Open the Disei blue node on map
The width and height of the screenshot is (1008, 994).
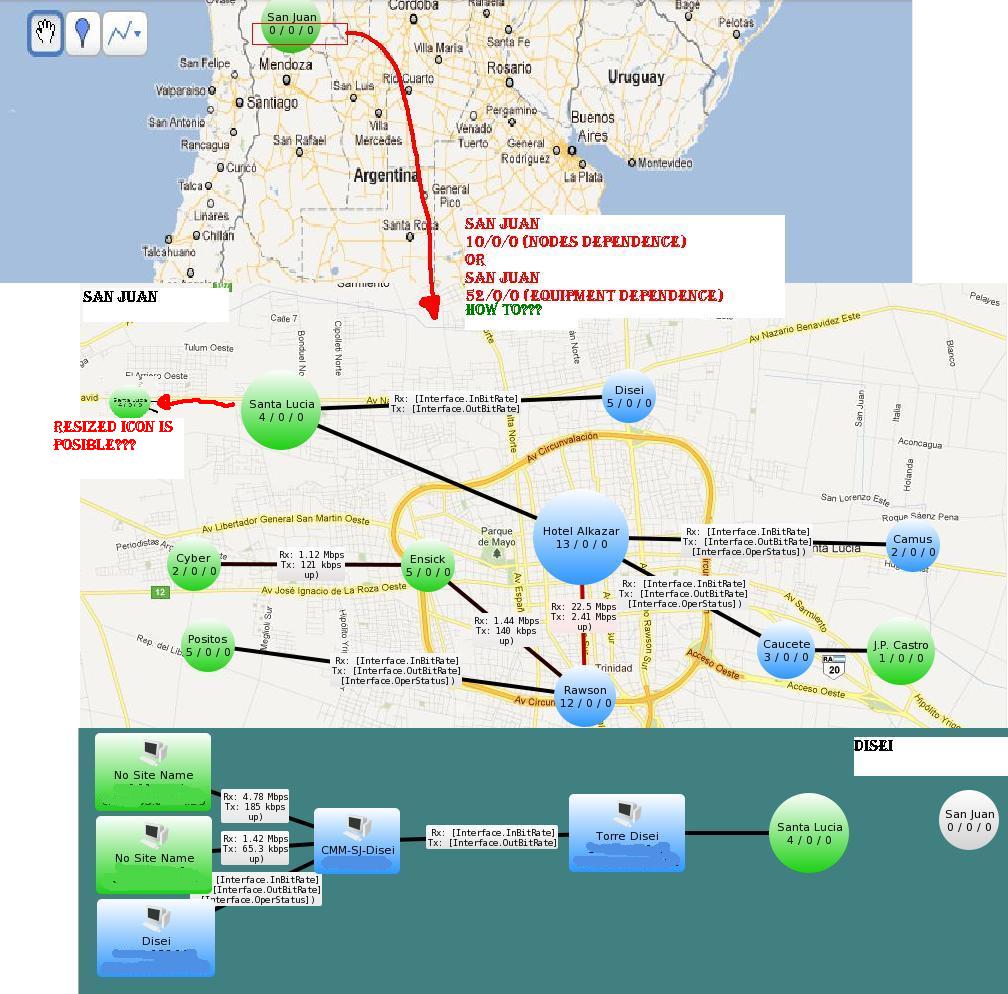[x=629, y=397]
